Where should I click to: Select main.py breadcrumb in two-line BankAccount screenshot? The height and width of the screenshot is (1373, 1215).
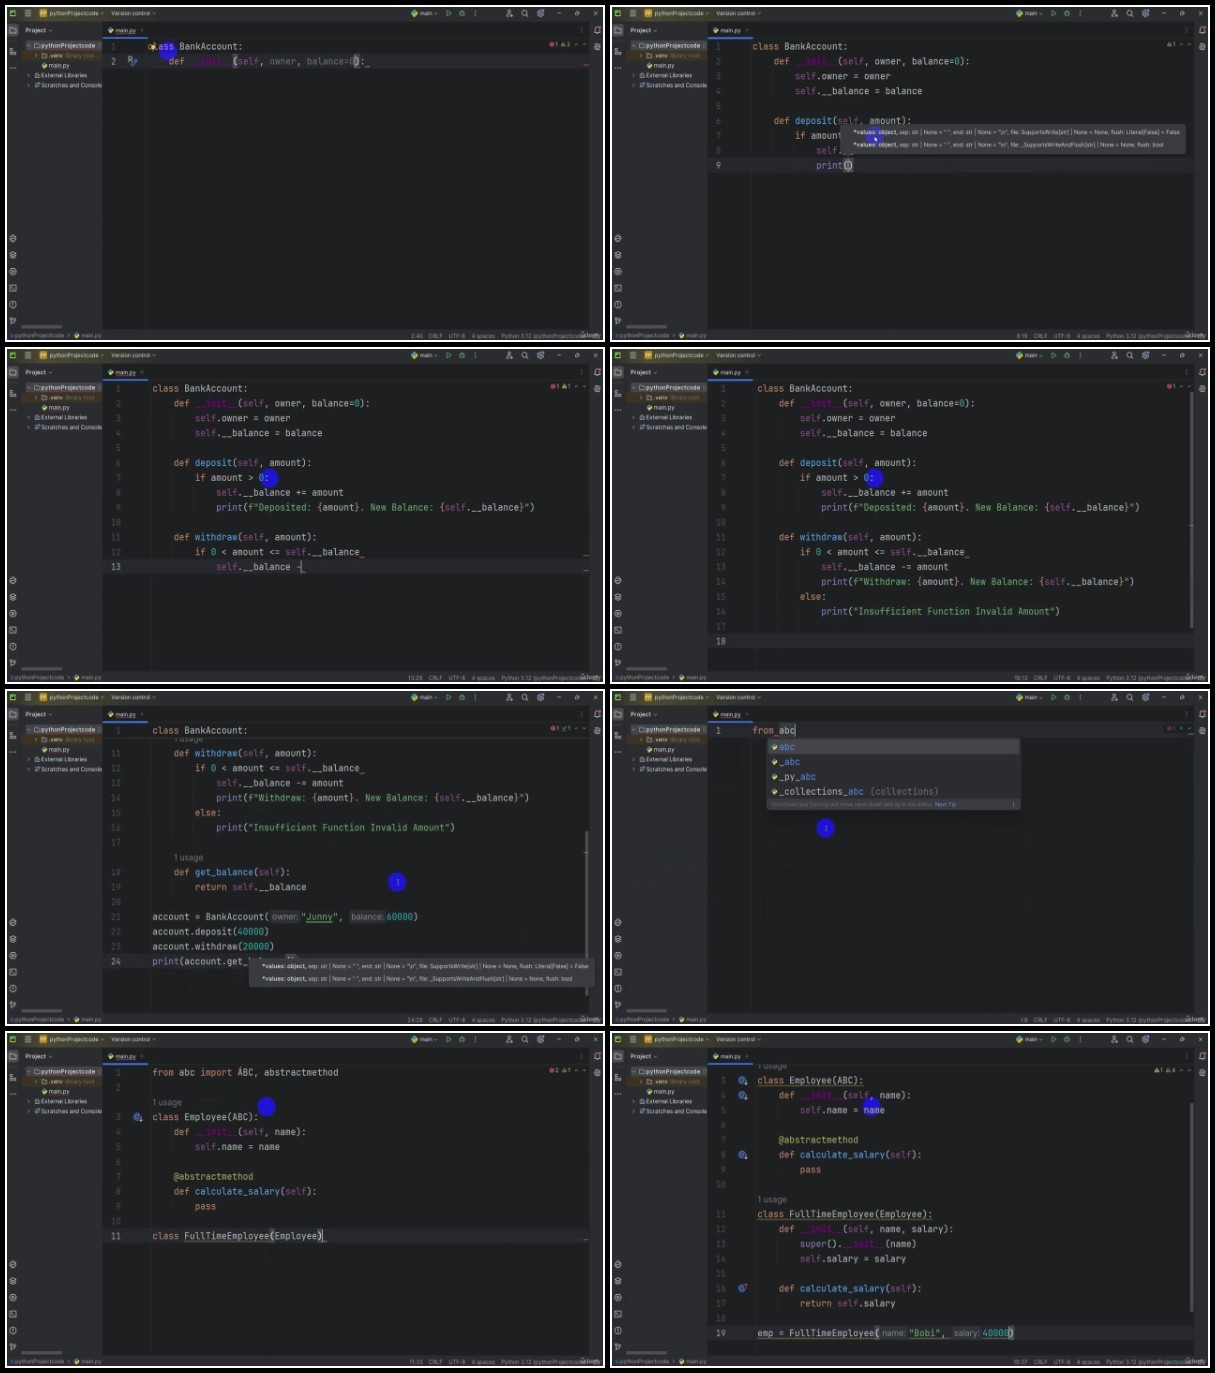pyautogui.click(x=88, y=335)
